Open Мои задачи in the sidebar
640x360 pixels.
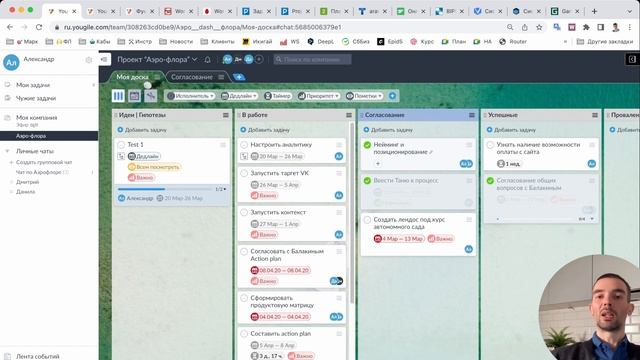33,85
